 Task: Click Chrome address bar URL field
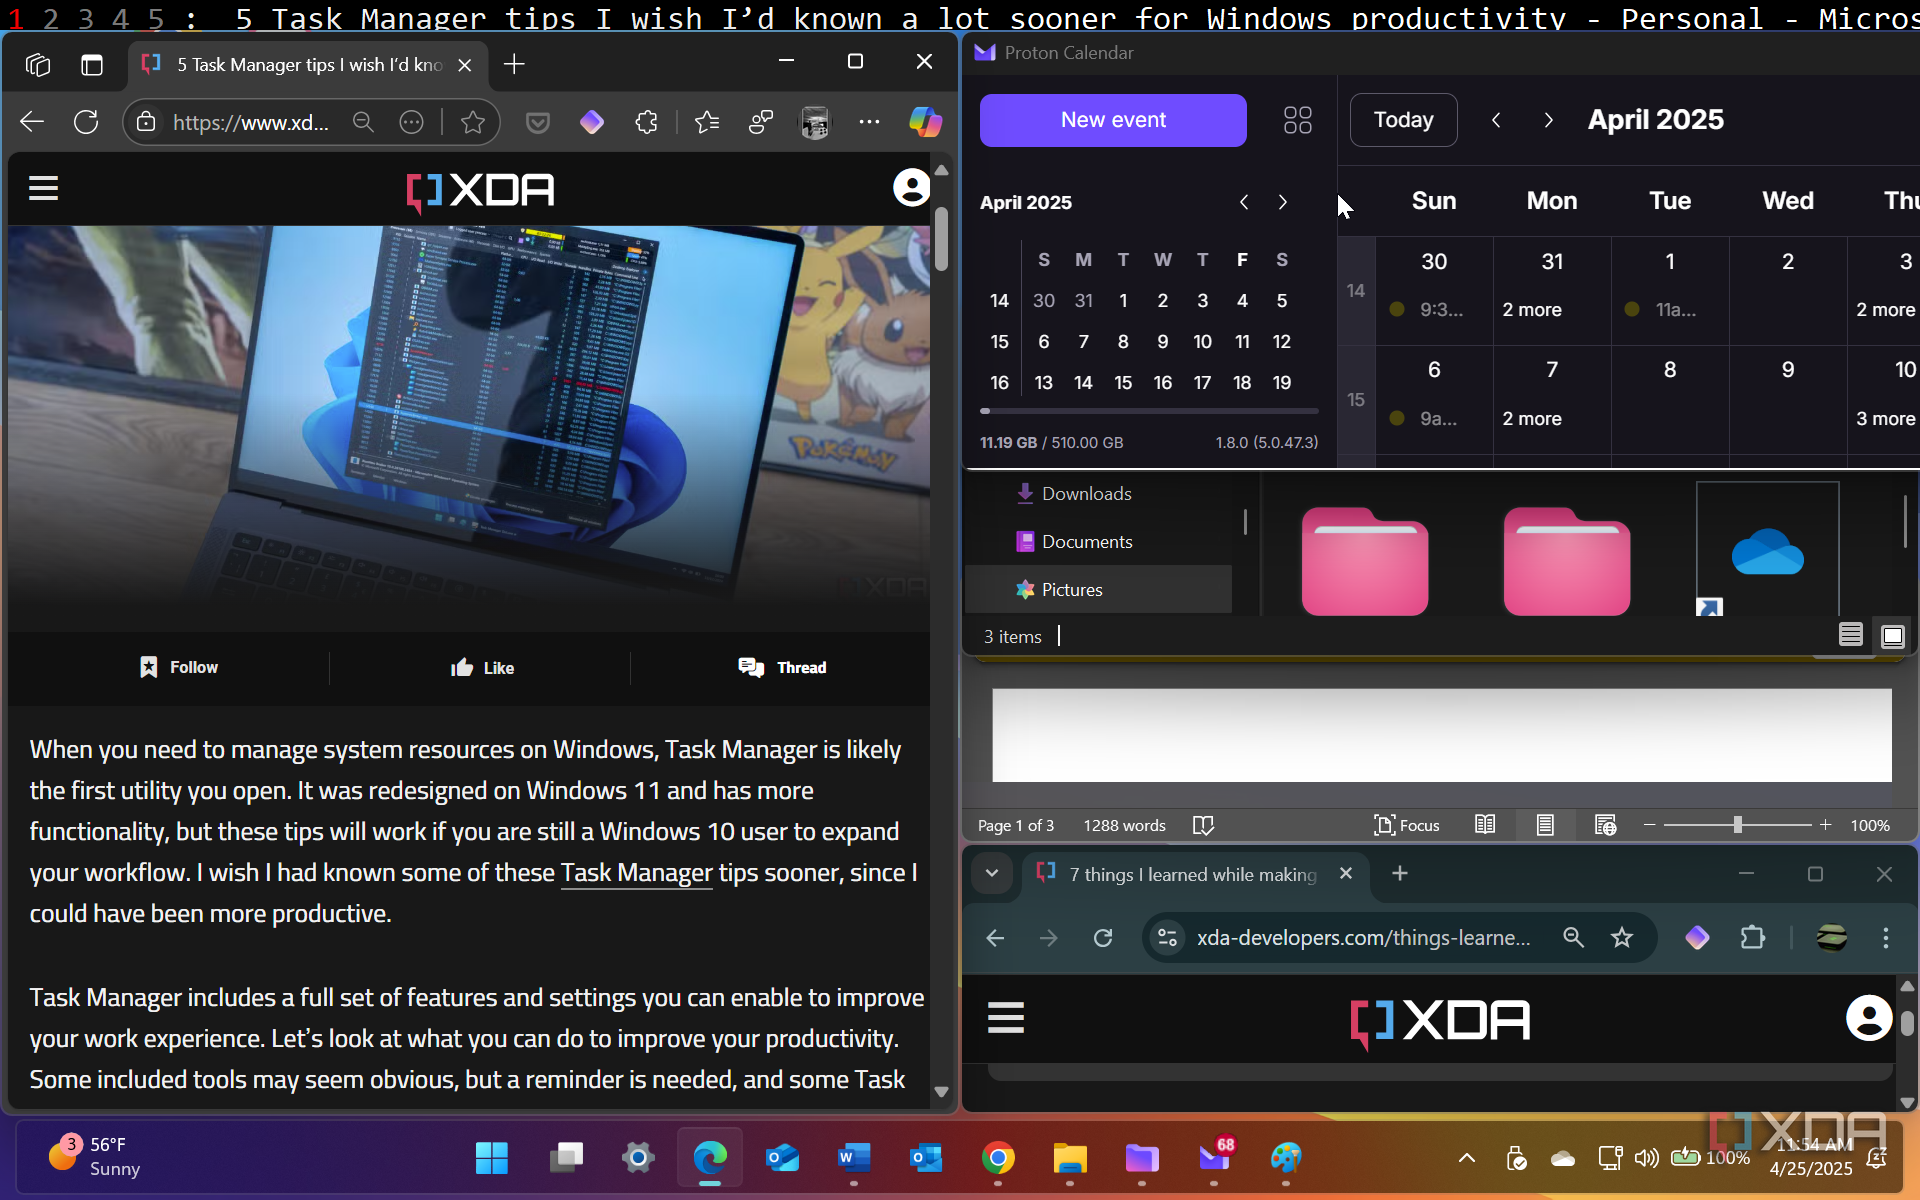coord(1363,938)
